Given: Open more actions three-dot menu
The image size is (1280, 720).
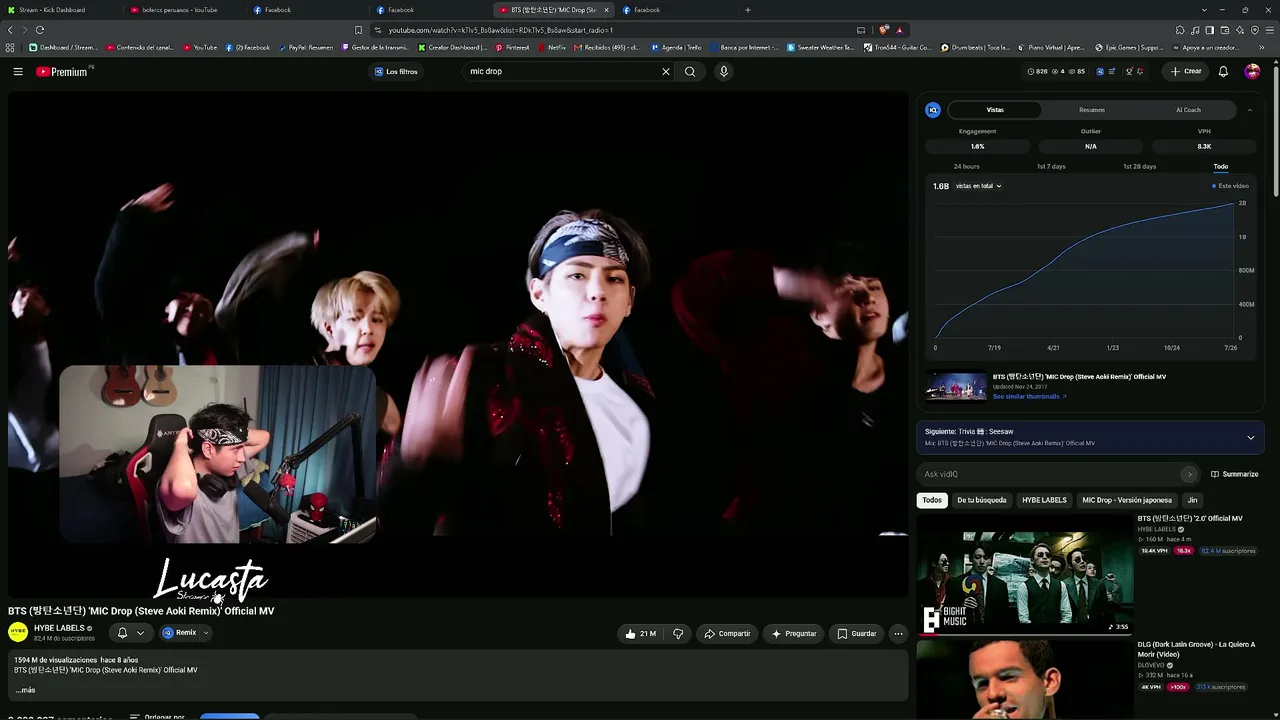Looking at the screenshot, I should tap(898, 633).
